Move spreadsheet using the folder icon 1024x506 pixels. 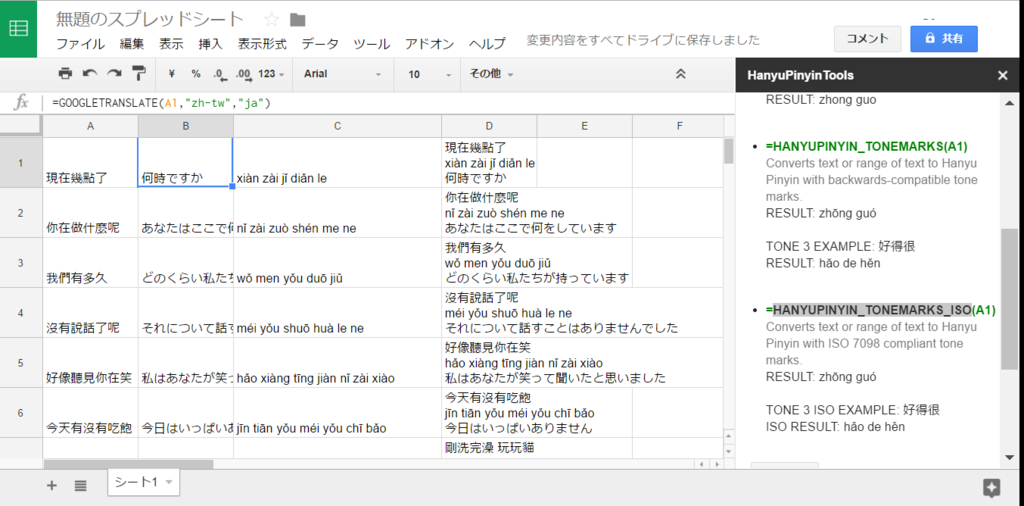[x=298, y=20]
